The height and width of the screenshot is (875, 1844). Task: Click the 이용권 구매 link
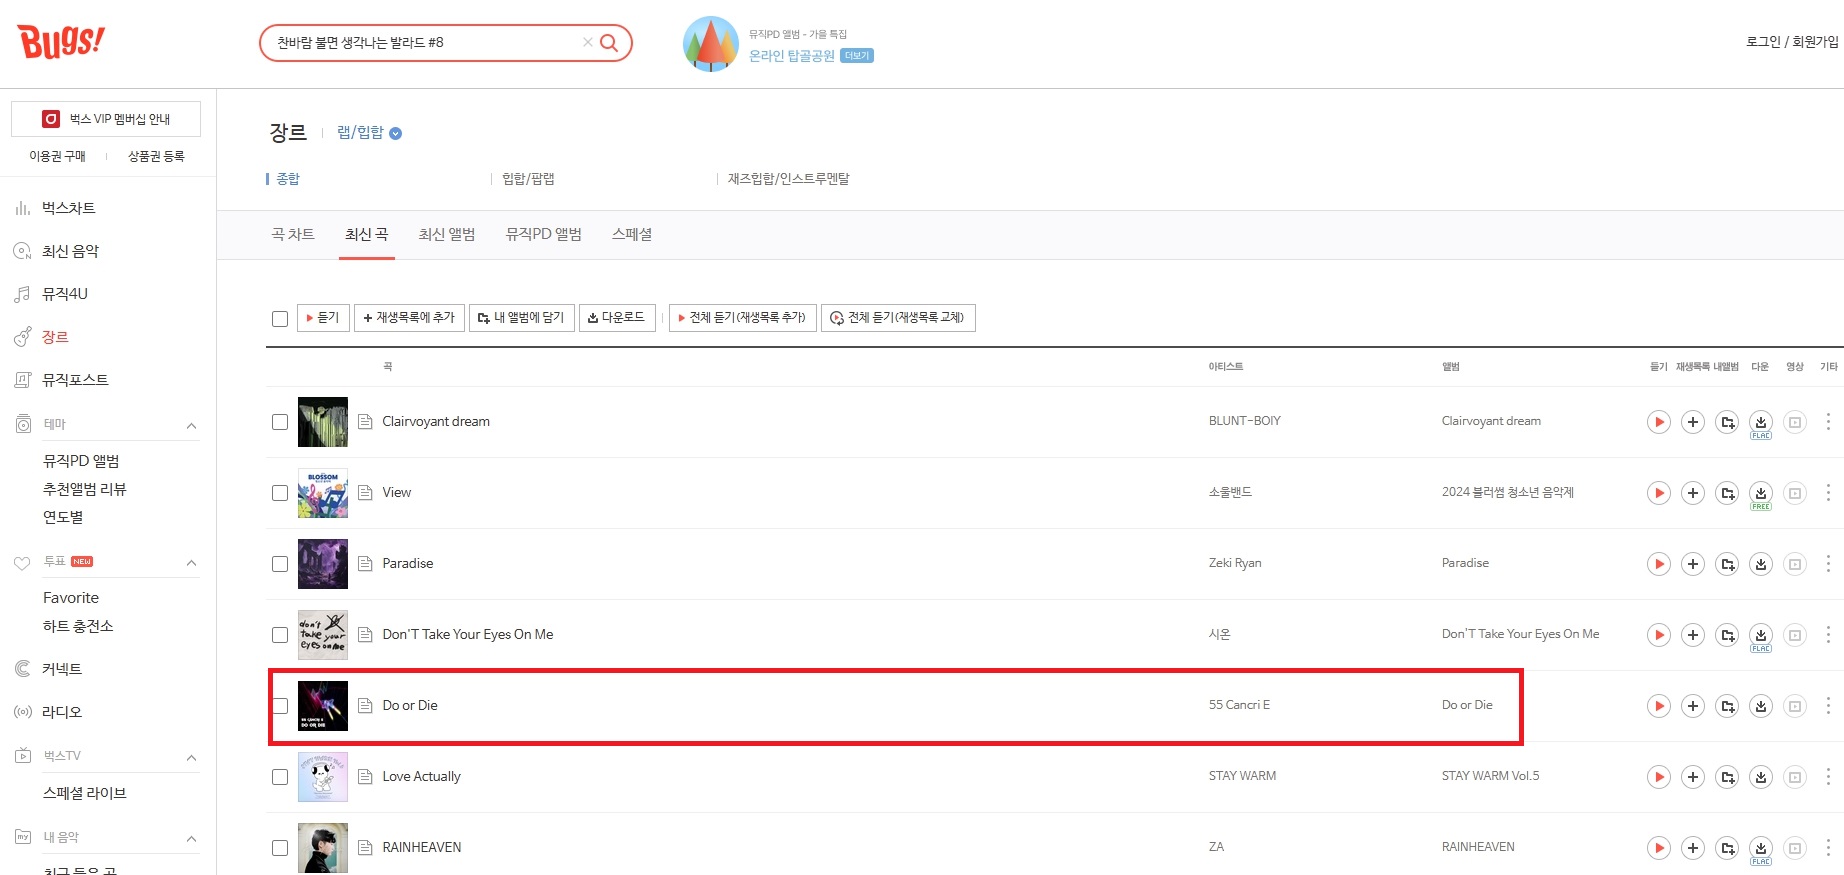point(57,156)
